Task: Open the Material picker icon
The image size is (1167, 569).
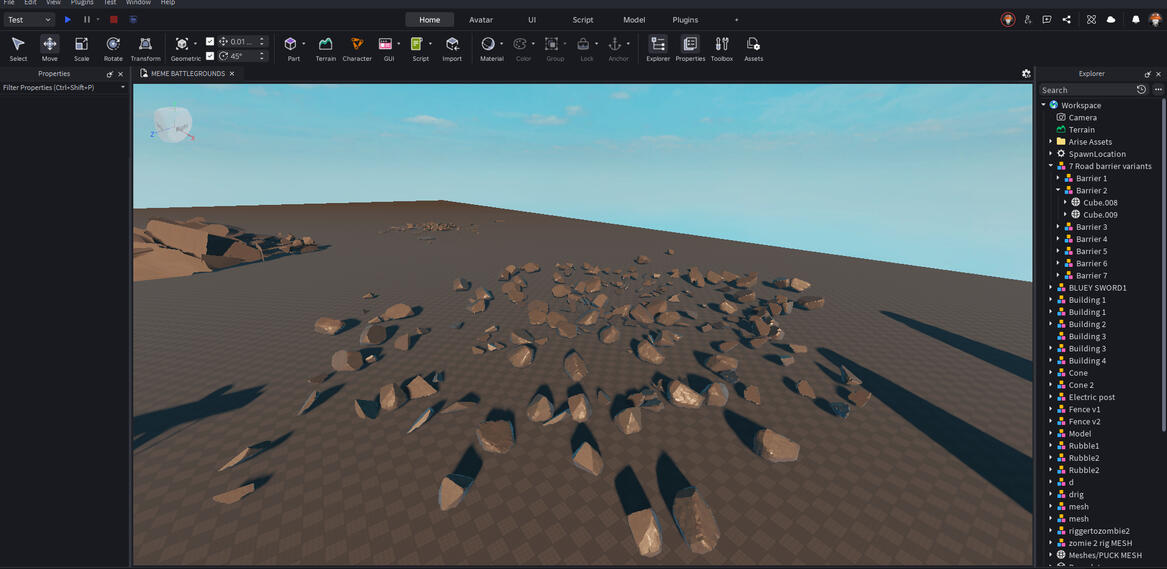Action: [x=488, y=45]
